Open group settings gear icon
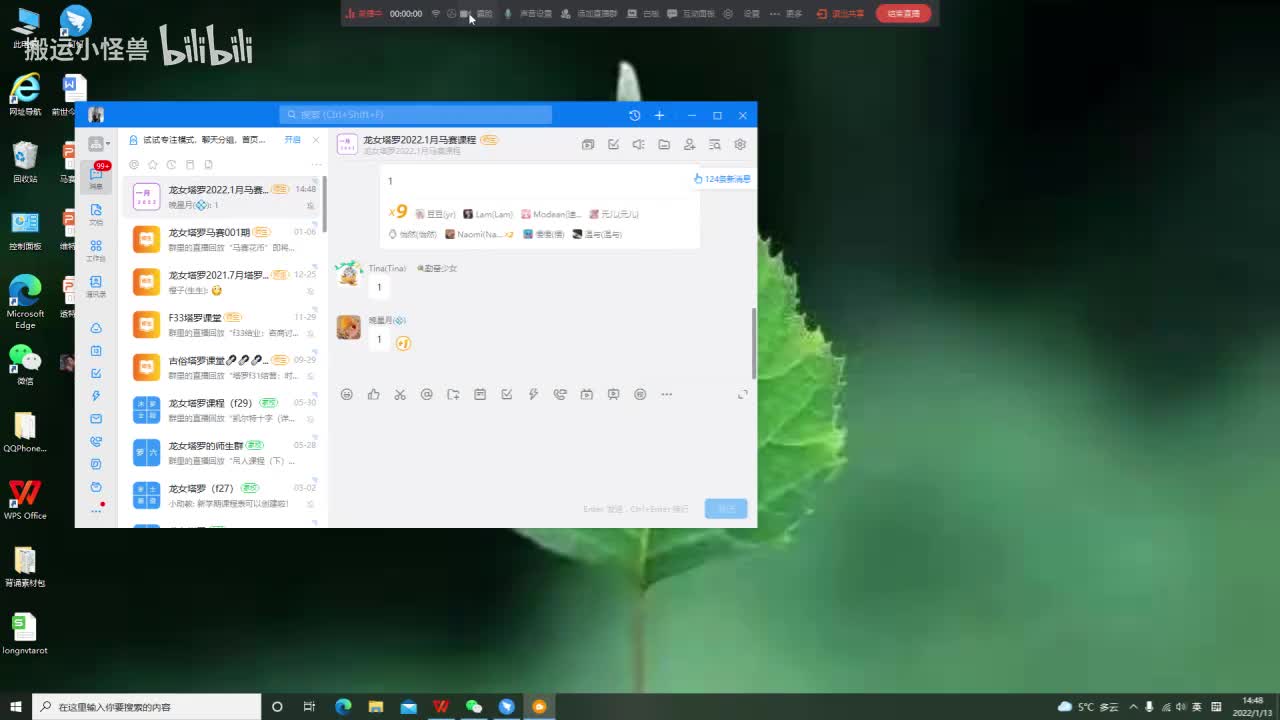Viewport: 1280px width, 720px height. tap(740, 144)
